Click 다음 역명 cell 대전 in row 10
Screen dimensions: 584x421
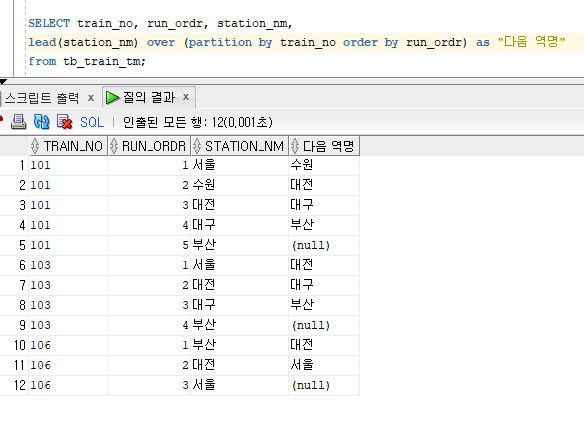pyautogui.click(x=324, y=345)
